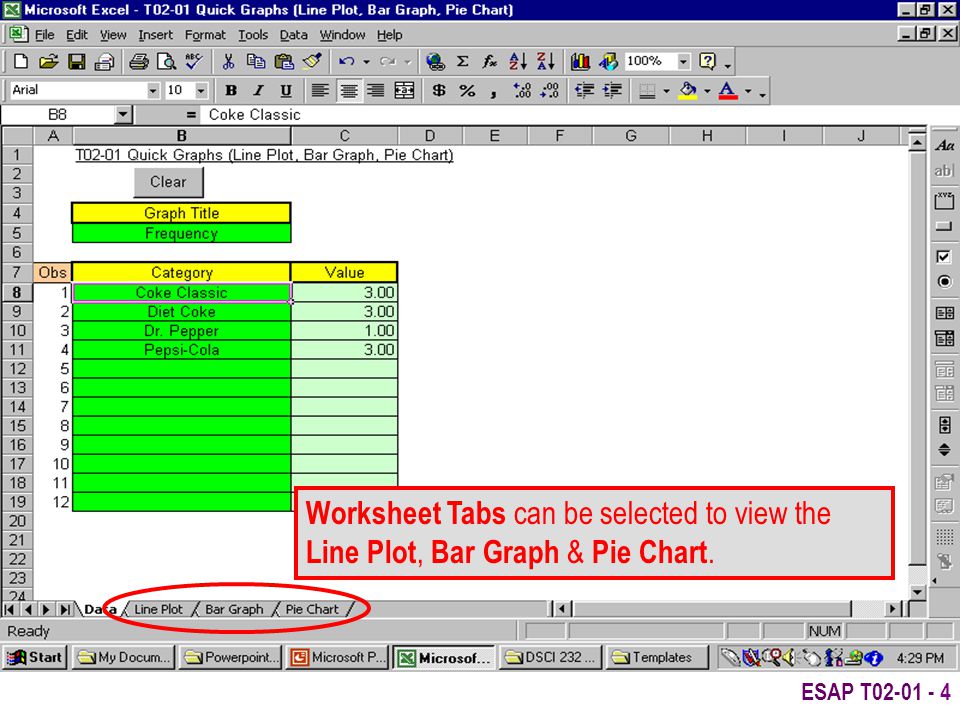960x720 pixels.
Task: Launch the Chart Wizard
Action: point(580,61)
